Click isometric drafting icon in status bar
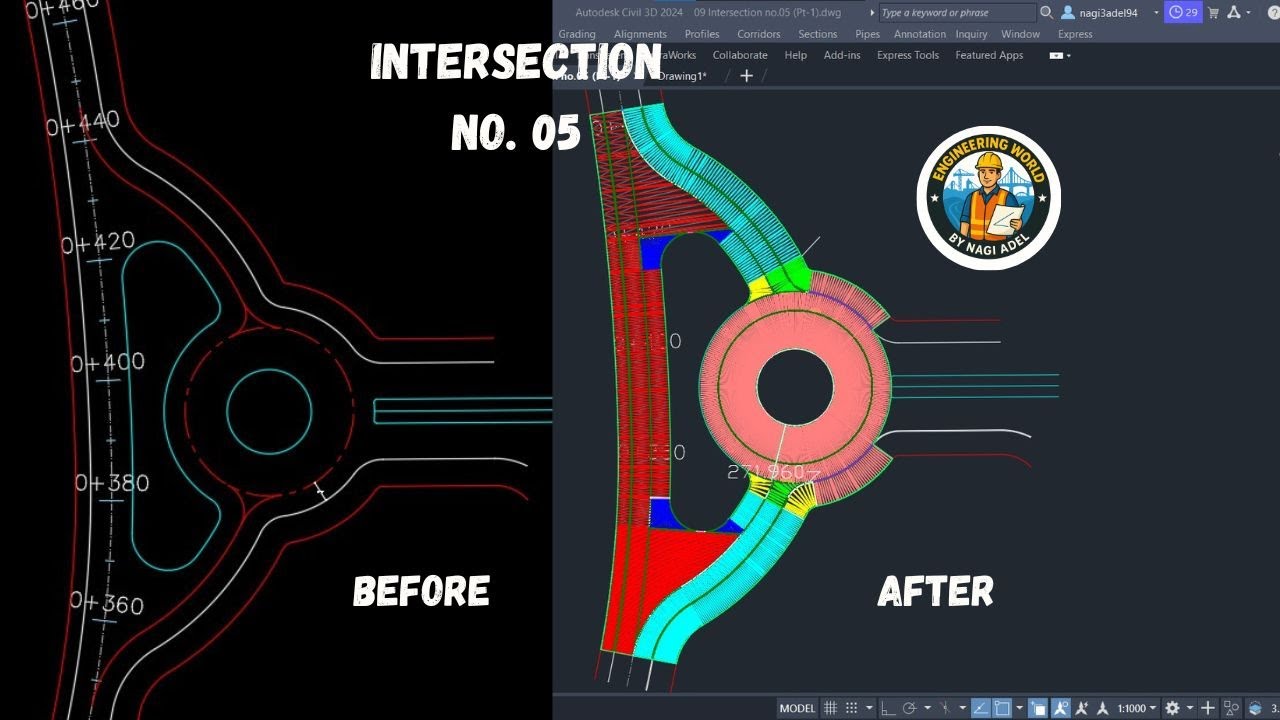The height and width of the screenshot is (720, 1280). coord(945,708)
